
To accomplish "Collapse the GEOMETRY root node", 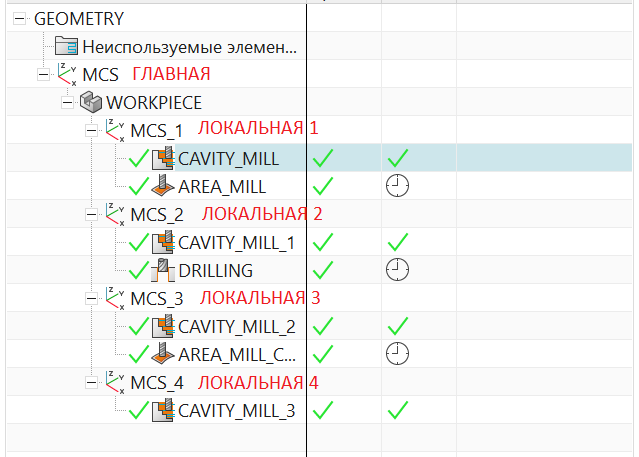I will (x=19, y=18).
